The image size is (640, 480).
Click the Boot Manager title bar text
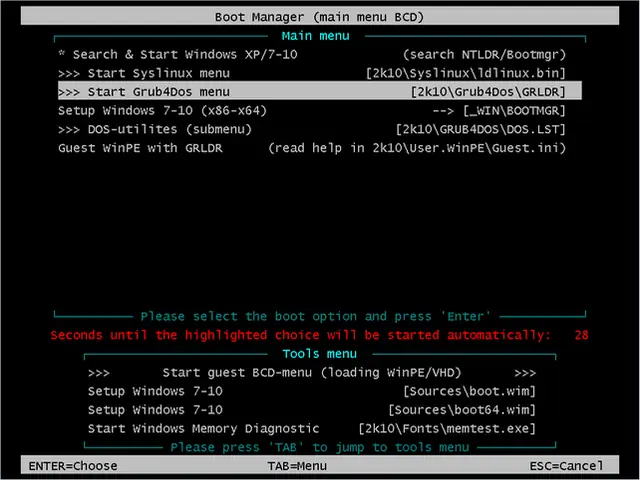[x=320, y=17]
